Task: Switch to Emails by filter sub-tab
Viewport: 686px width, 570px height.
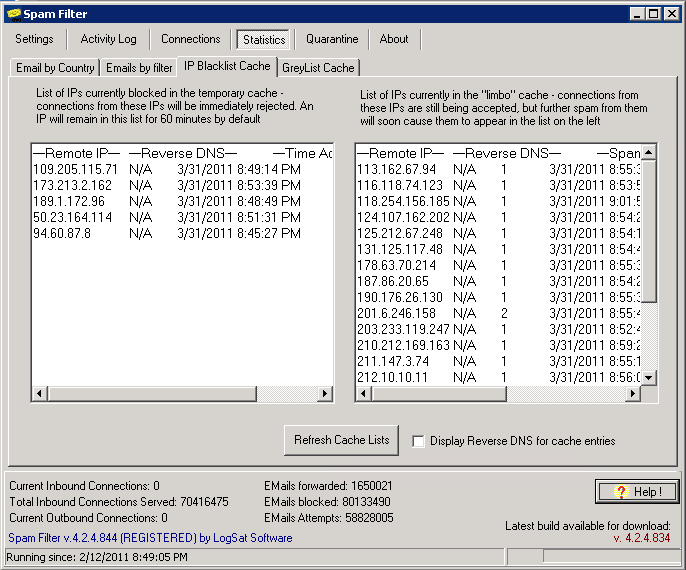Action: [x=139, y=67]
